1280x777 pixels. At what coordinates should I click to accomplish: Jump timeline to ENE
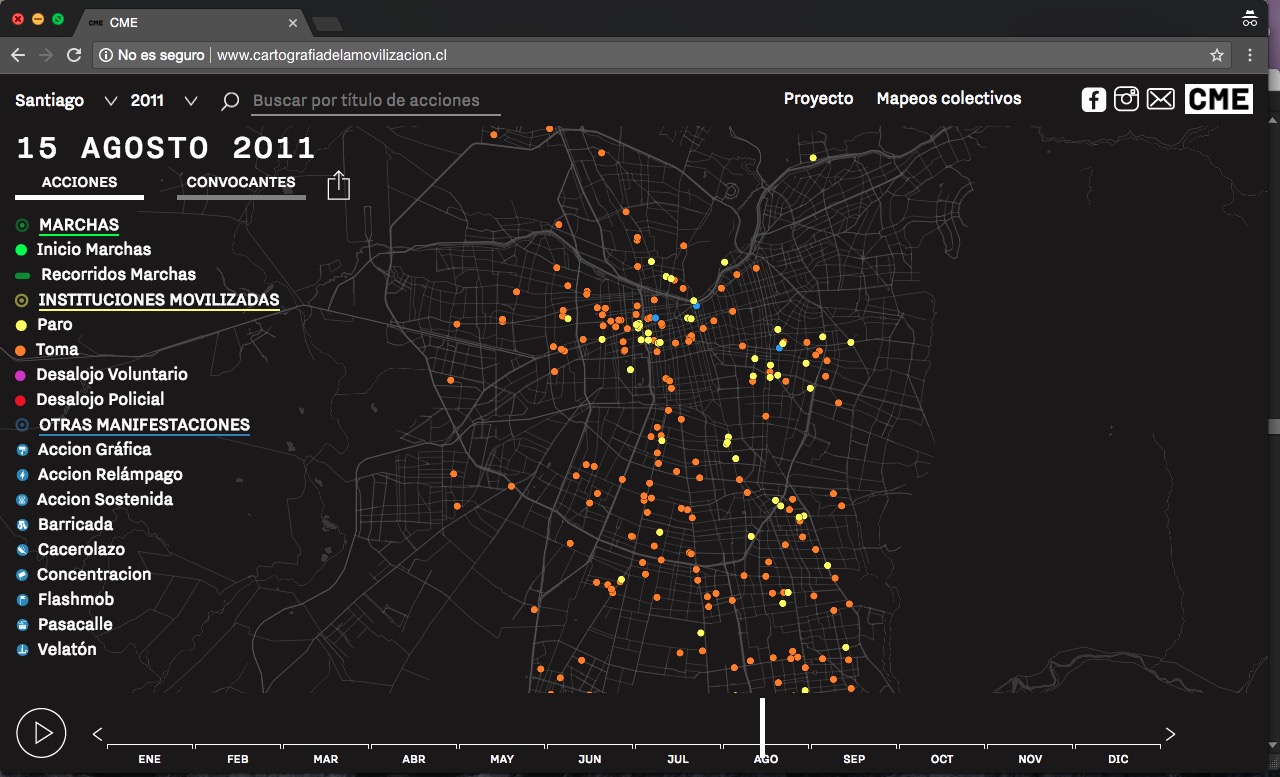(150, 759)
